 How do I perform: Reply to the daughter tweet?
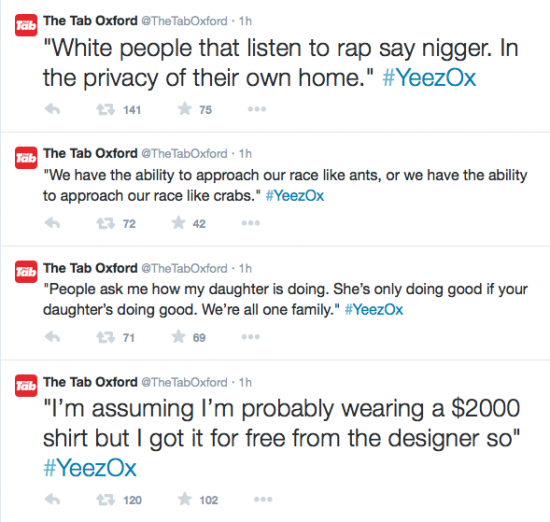click(53, 337)
